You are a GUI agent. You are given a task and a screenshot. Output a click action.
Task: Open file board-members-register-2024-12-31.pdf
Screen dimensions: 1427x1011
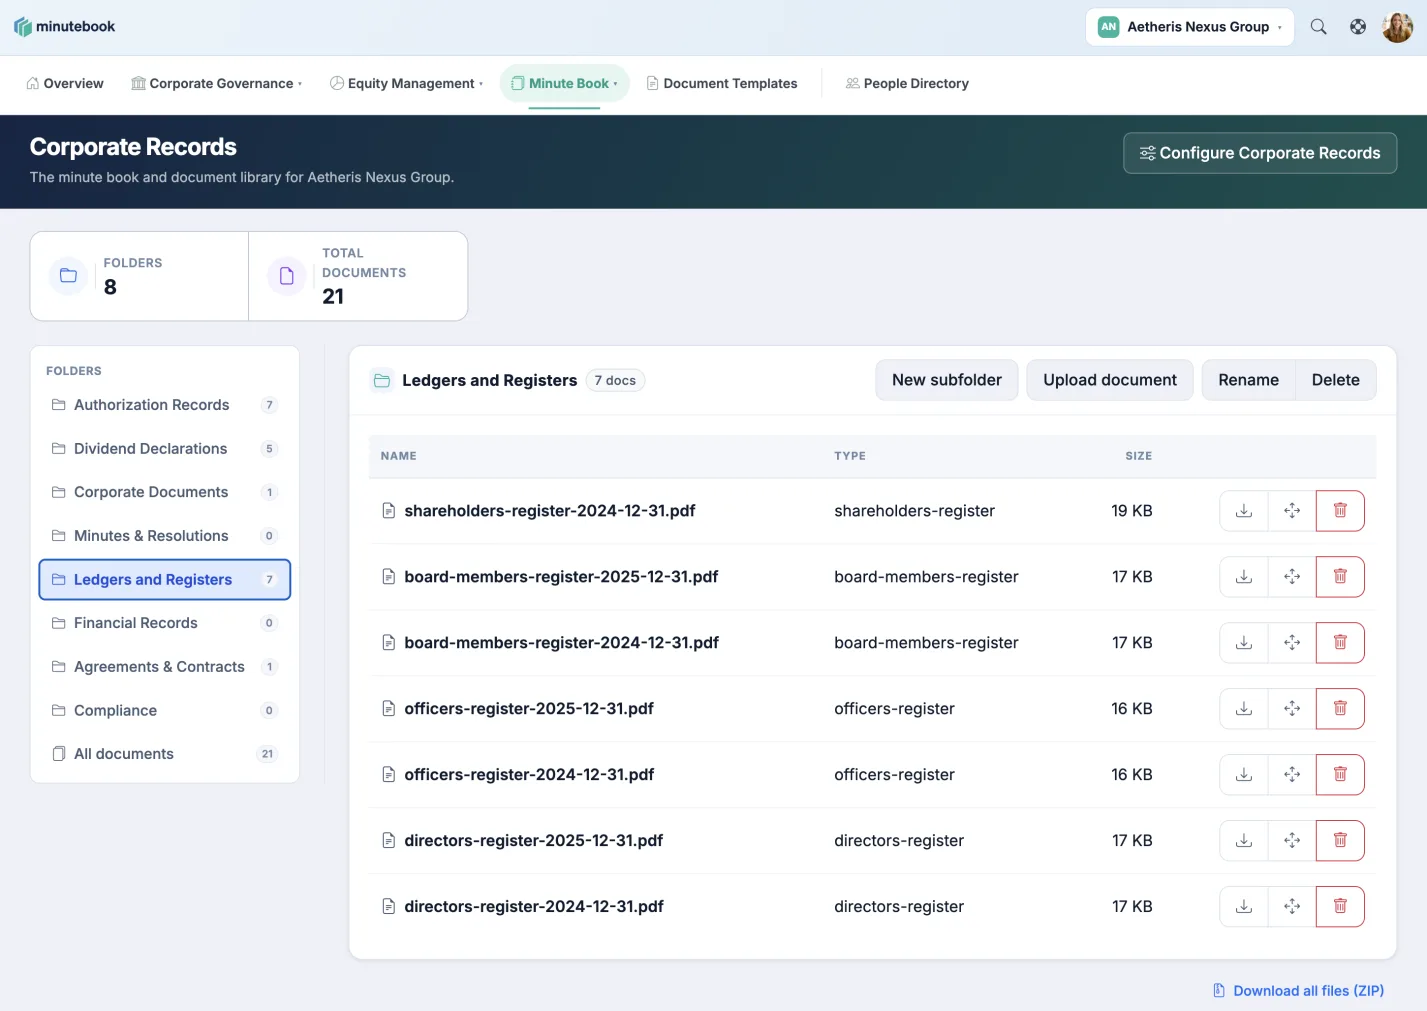click(561, 643)
